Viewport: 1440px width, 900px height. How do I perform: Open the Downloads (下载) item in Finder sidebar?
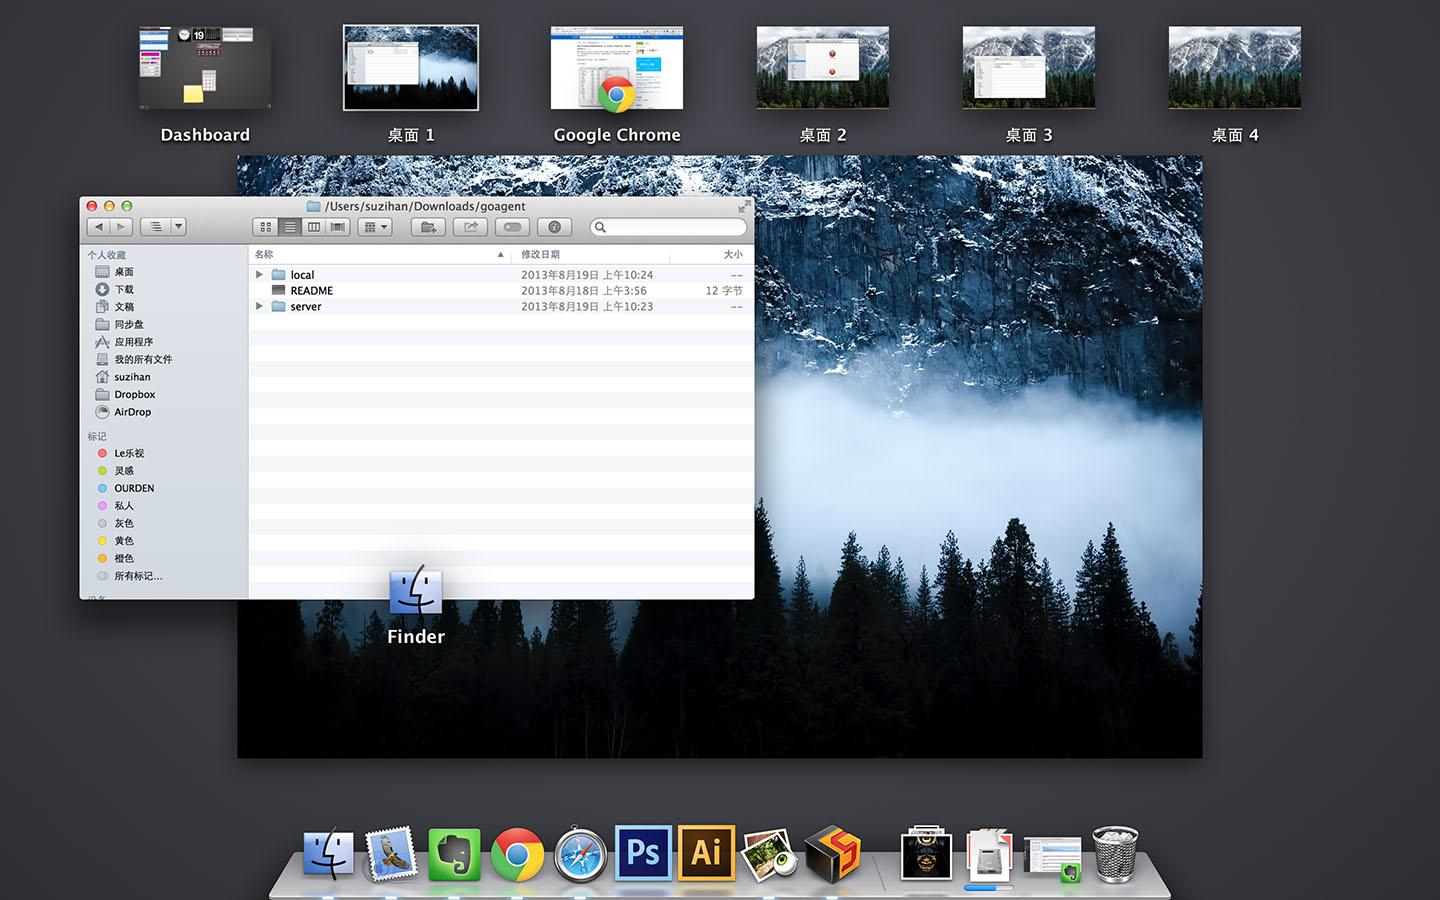pos(125,289)
